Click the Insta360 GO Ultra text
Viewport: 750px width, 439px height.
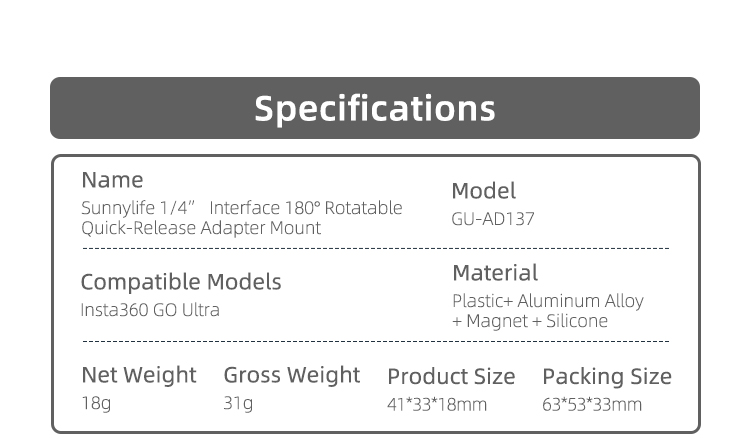pyautogui.click(x=150, y=310)
